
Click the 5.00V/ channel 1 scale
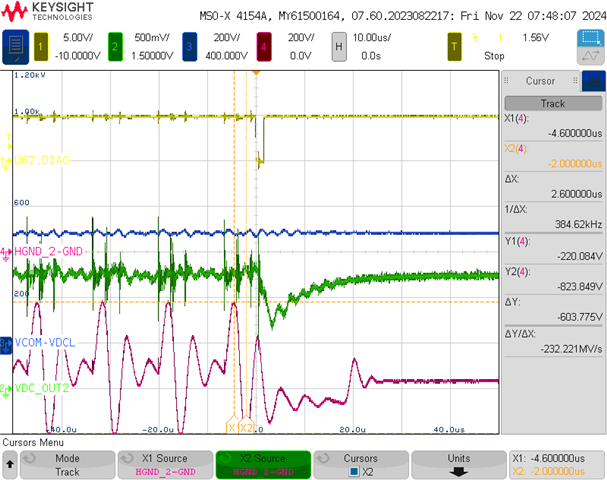(78, 38)
